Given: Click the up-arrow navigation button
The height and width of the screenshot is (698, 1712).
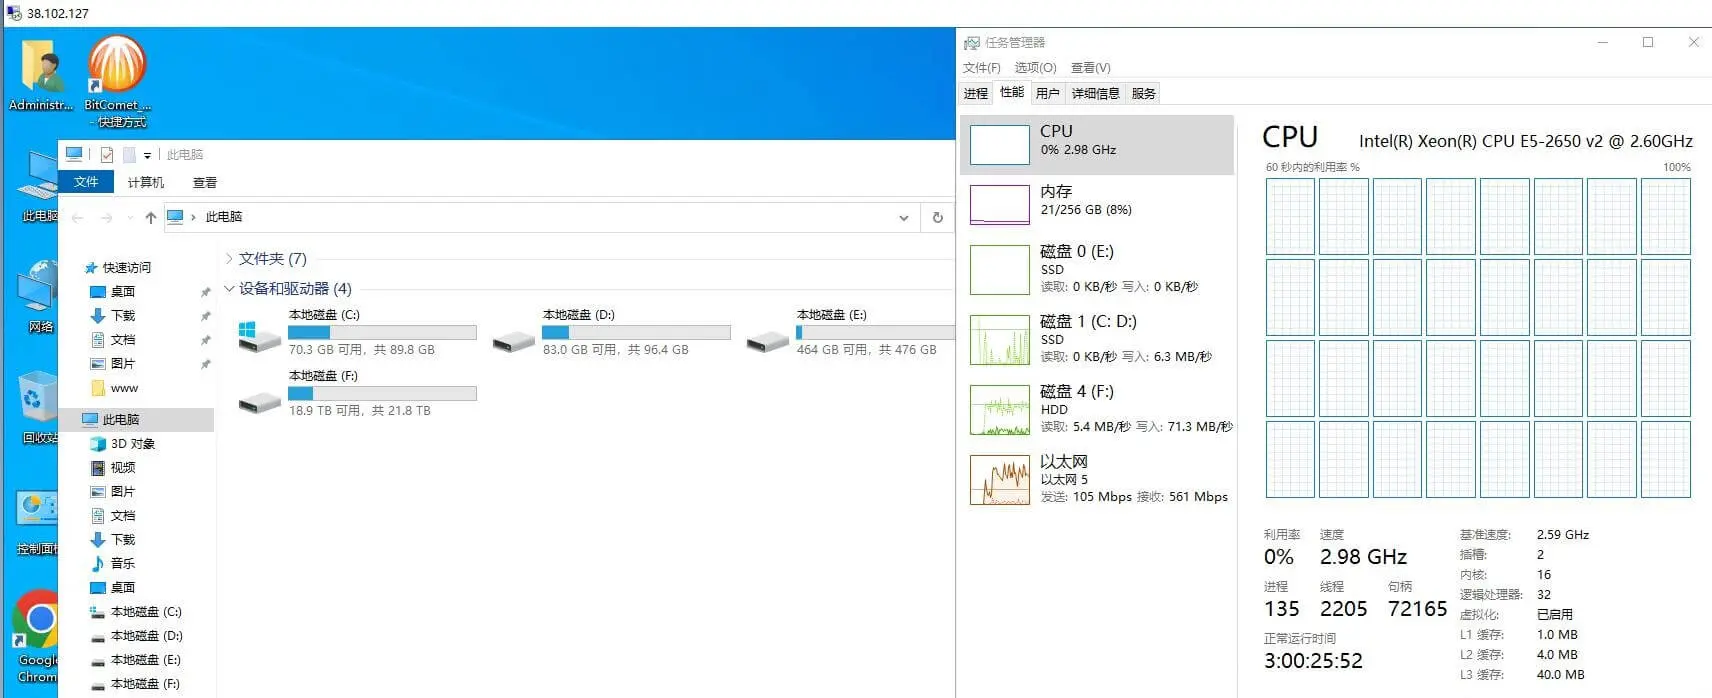Looking at the screenshot, I should pos(150,217).
